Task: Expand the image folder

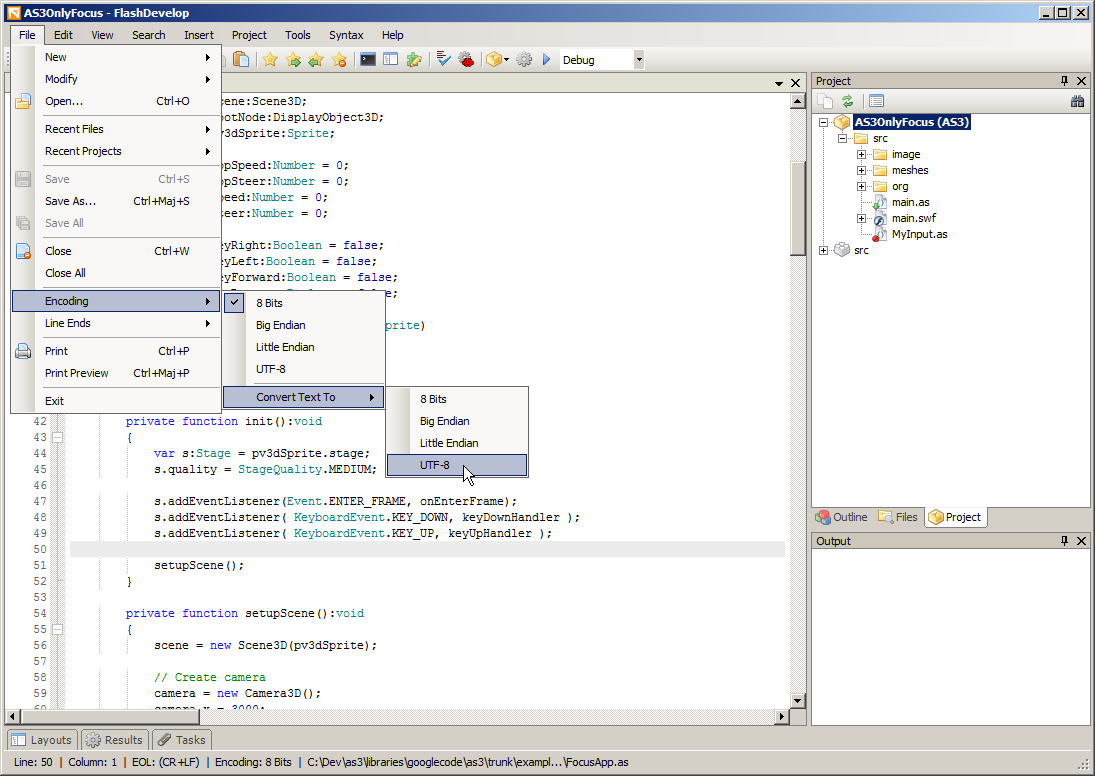Action: (861, 154)
